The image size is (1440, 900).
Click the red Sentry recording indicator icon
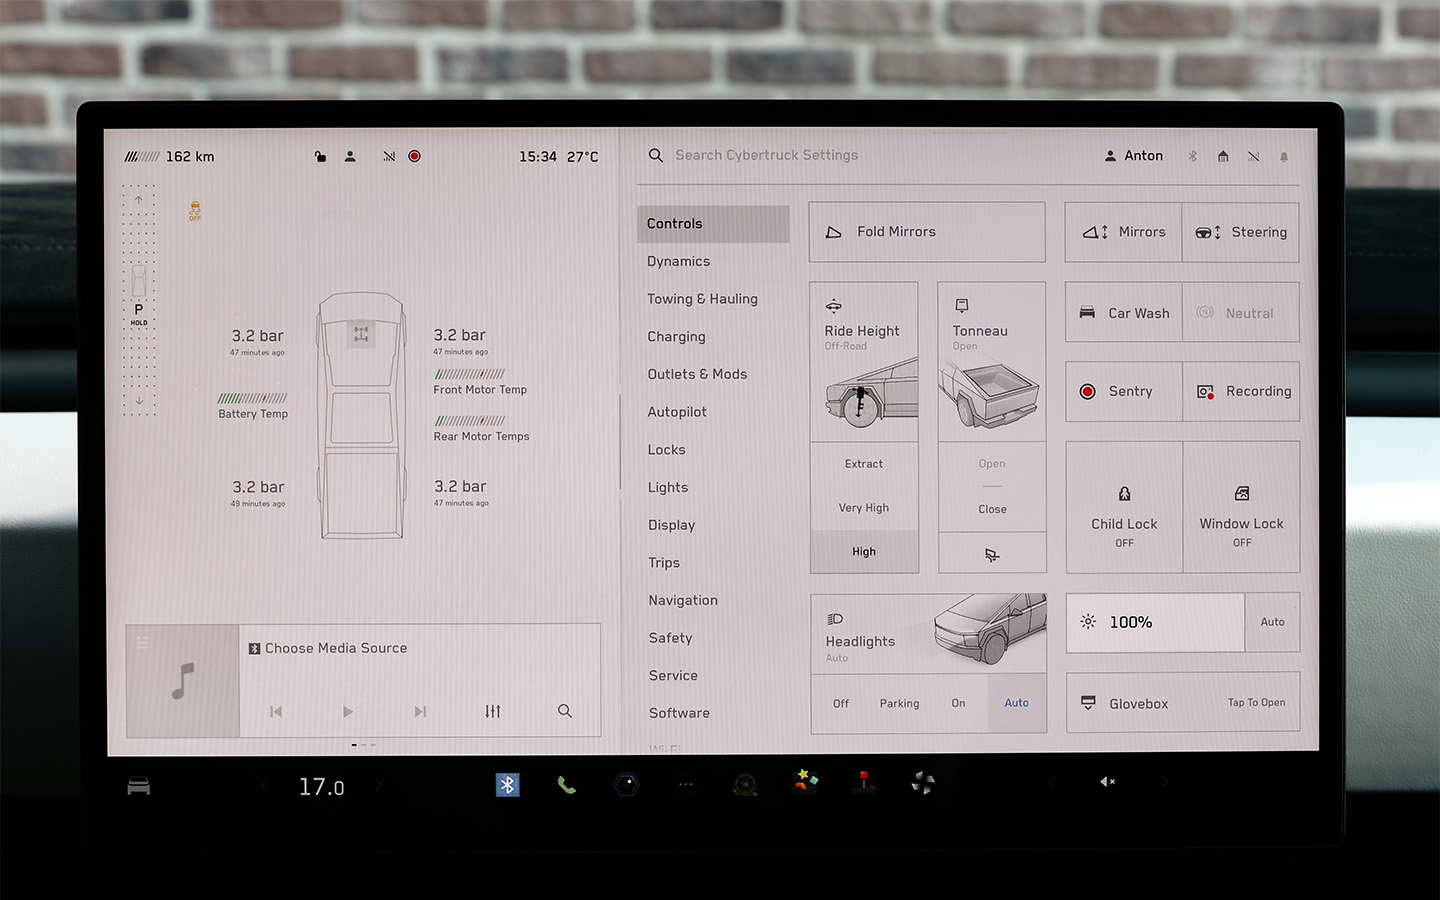(414, 157)
